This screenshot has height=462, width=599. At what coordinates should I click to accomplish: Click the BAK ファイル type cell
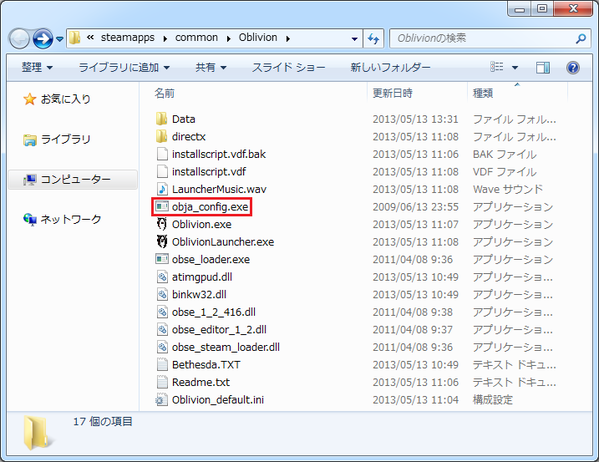[505, 154]
